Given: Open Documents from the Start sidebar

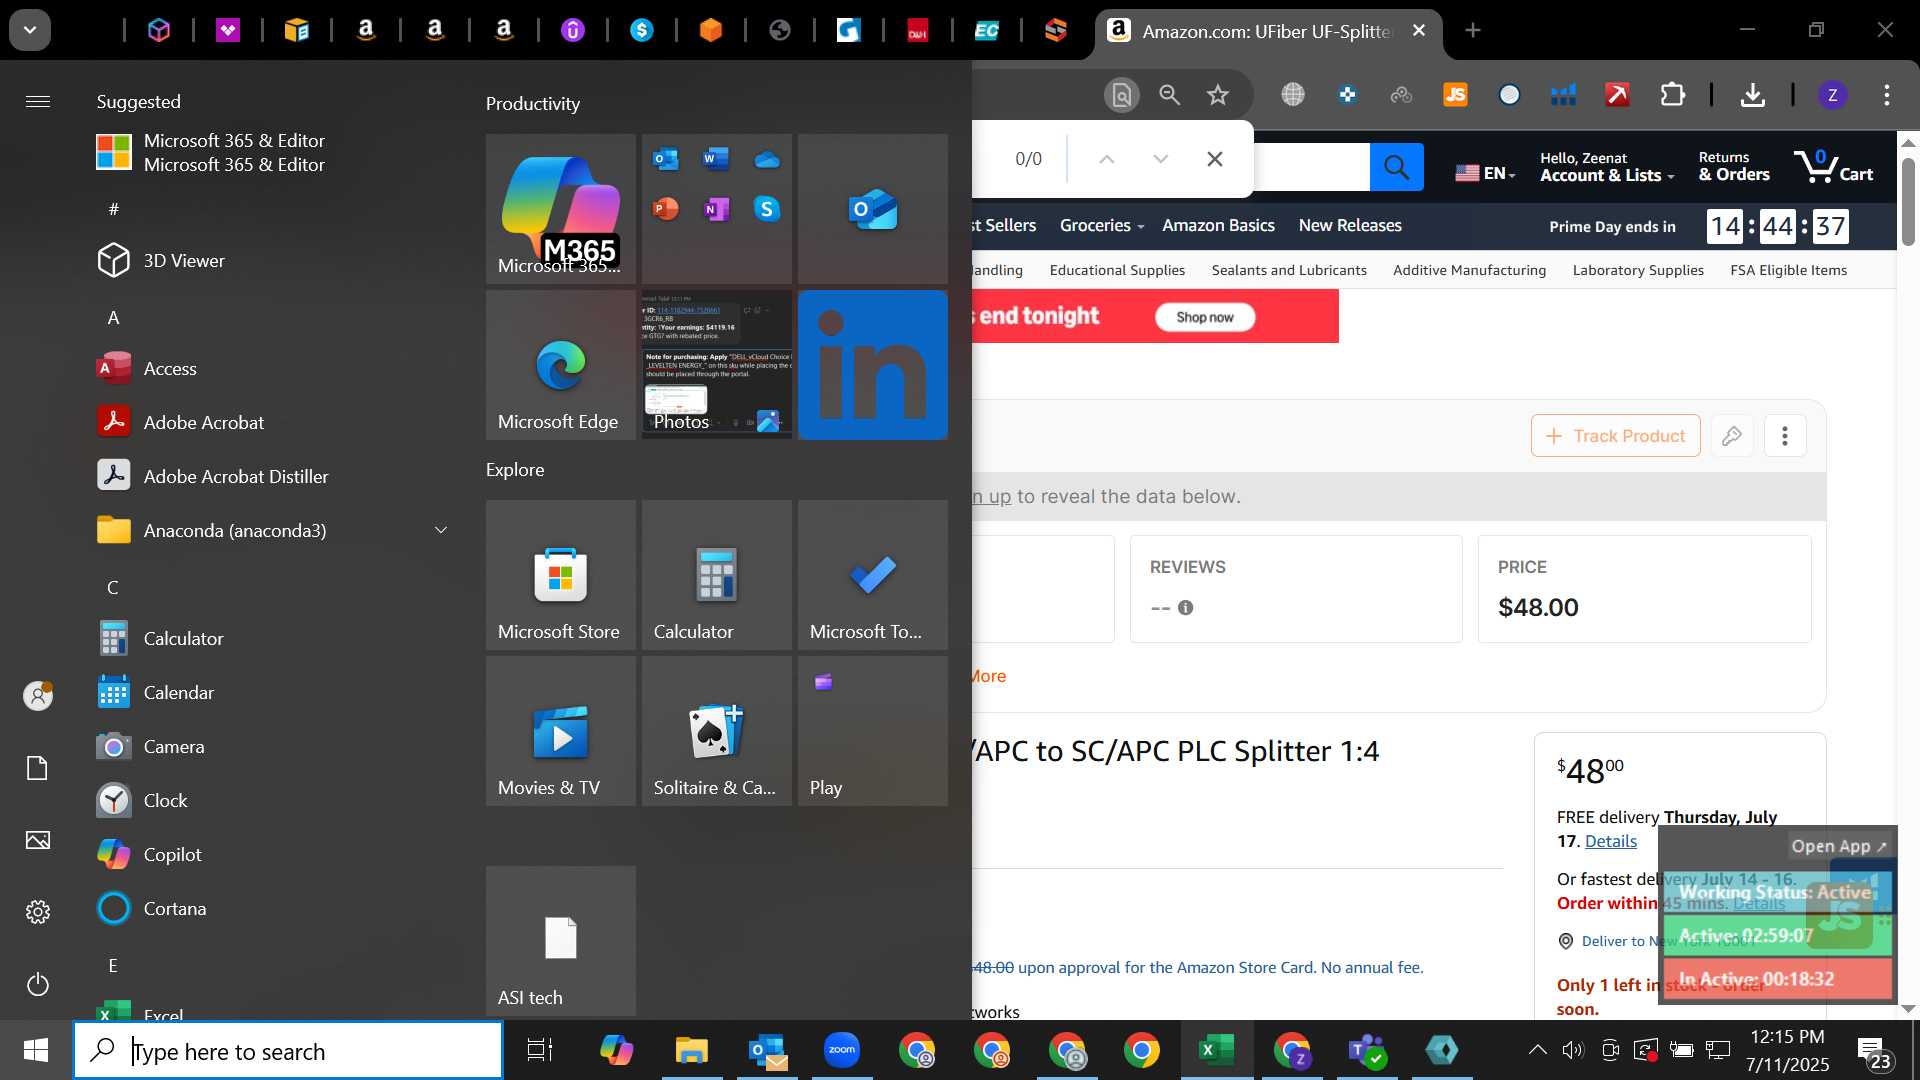Looking at the screenshot, I should click(38, 768).
